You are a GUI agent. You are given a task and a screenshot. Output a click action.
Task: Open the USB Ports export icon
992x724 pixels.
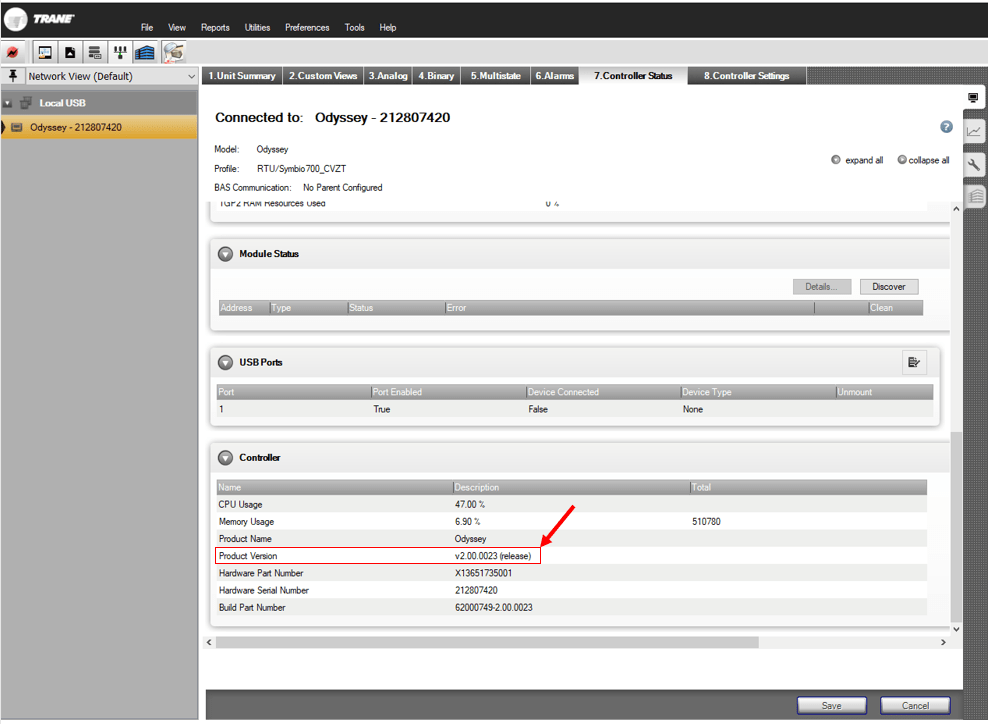[x=915, y=362]
